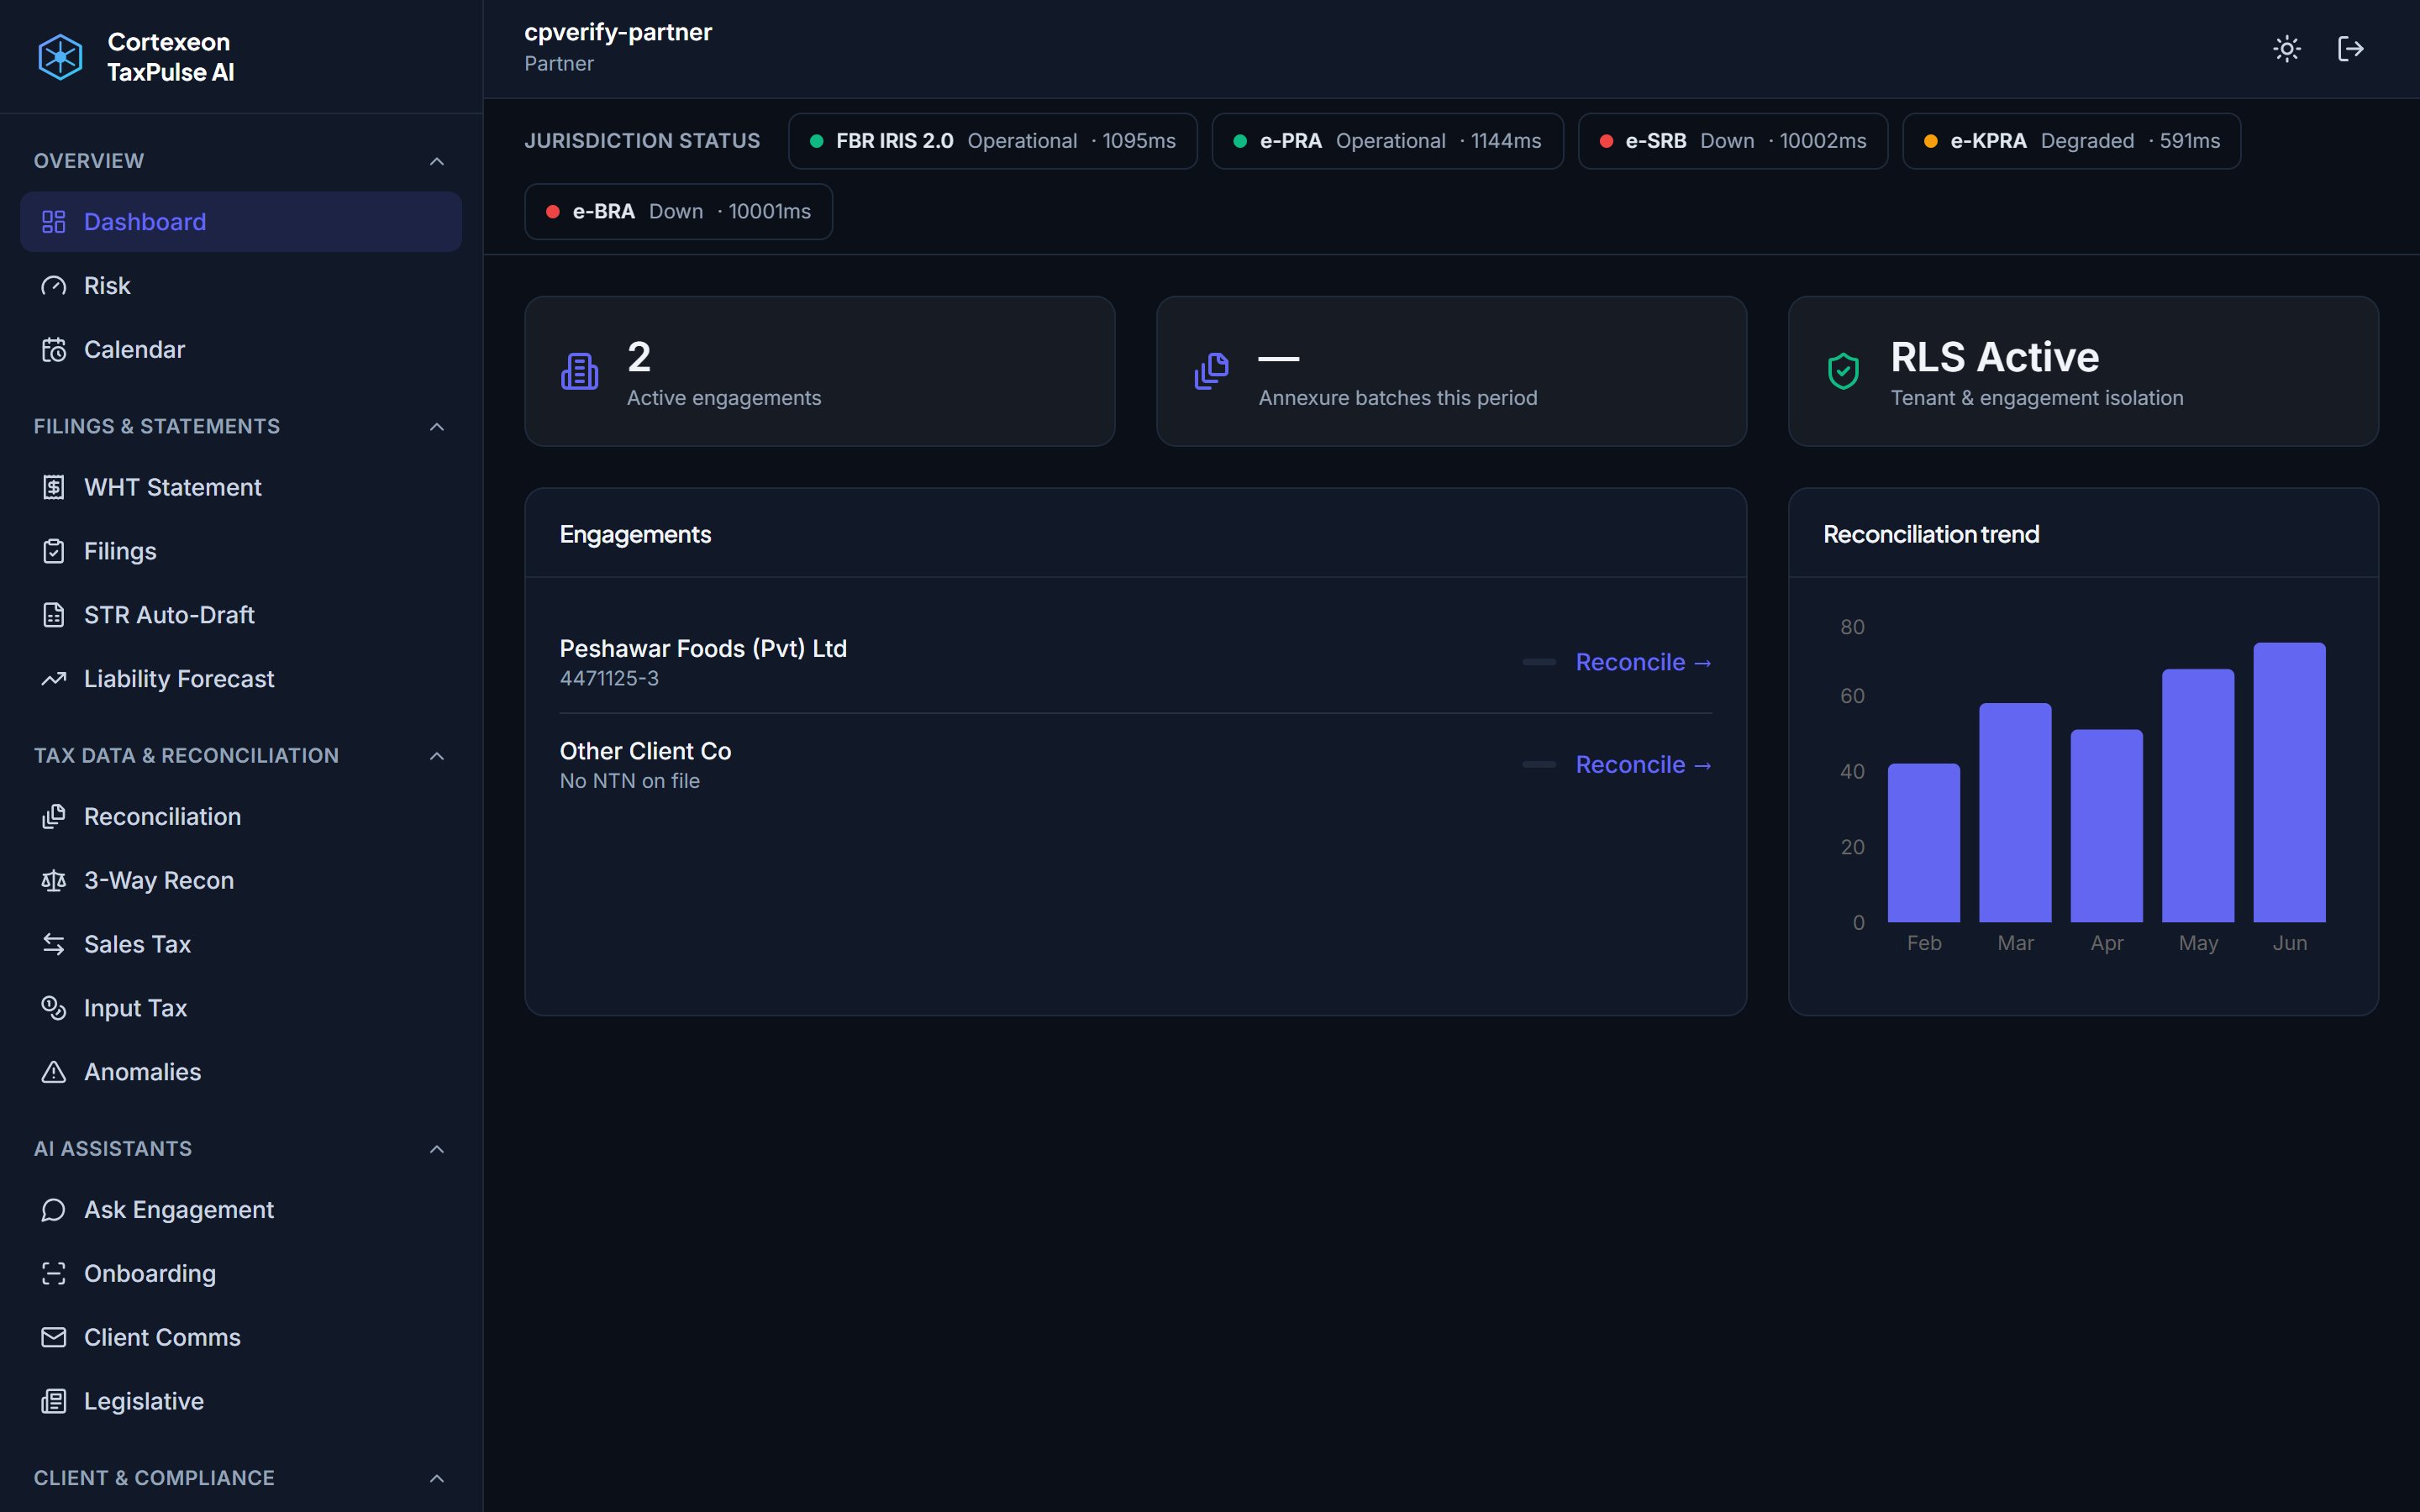Click the 'Tenant & engagement isolation' caption
Image resolution: width=2420 pixels, height=1512 pixels.
coord(2036,398)
